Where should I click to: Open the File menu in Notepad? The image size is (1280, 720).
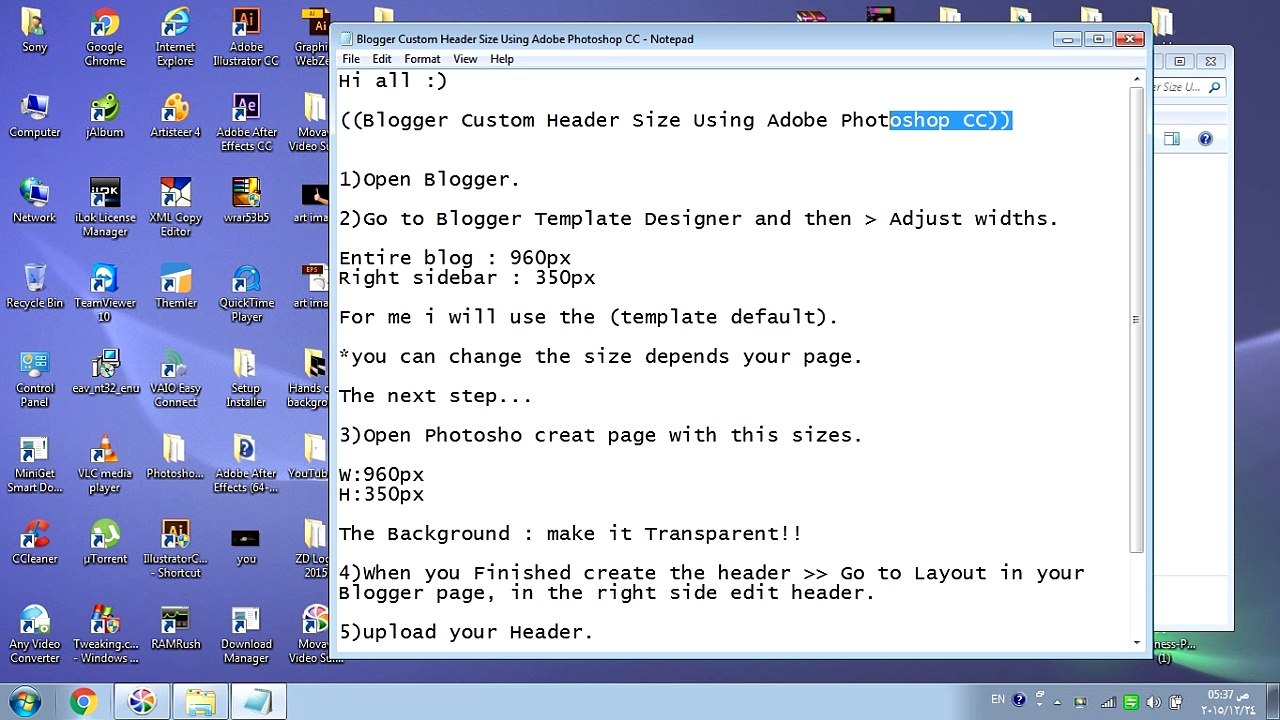(351, 59)
